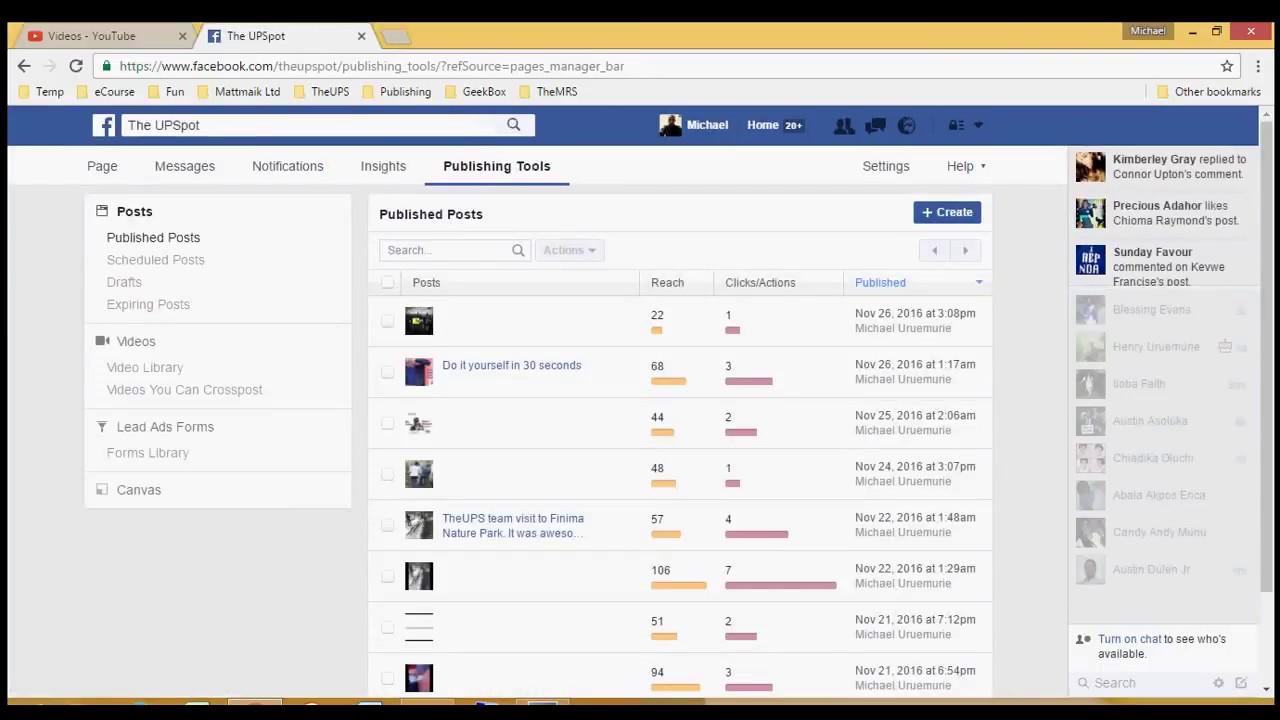This screenshot has width=1280, height=720.
Task: Bookmark this page with star icon
Action: pyautogui.click(x=1227, y=66)
